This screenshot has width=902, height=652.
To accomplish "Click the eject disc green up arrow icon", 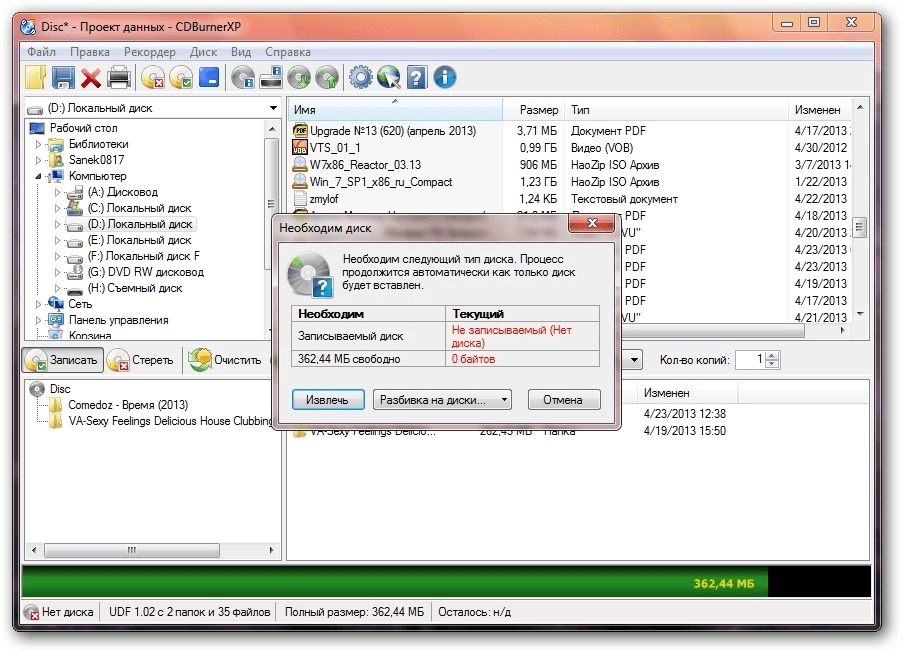I will (x=327, y=78).
